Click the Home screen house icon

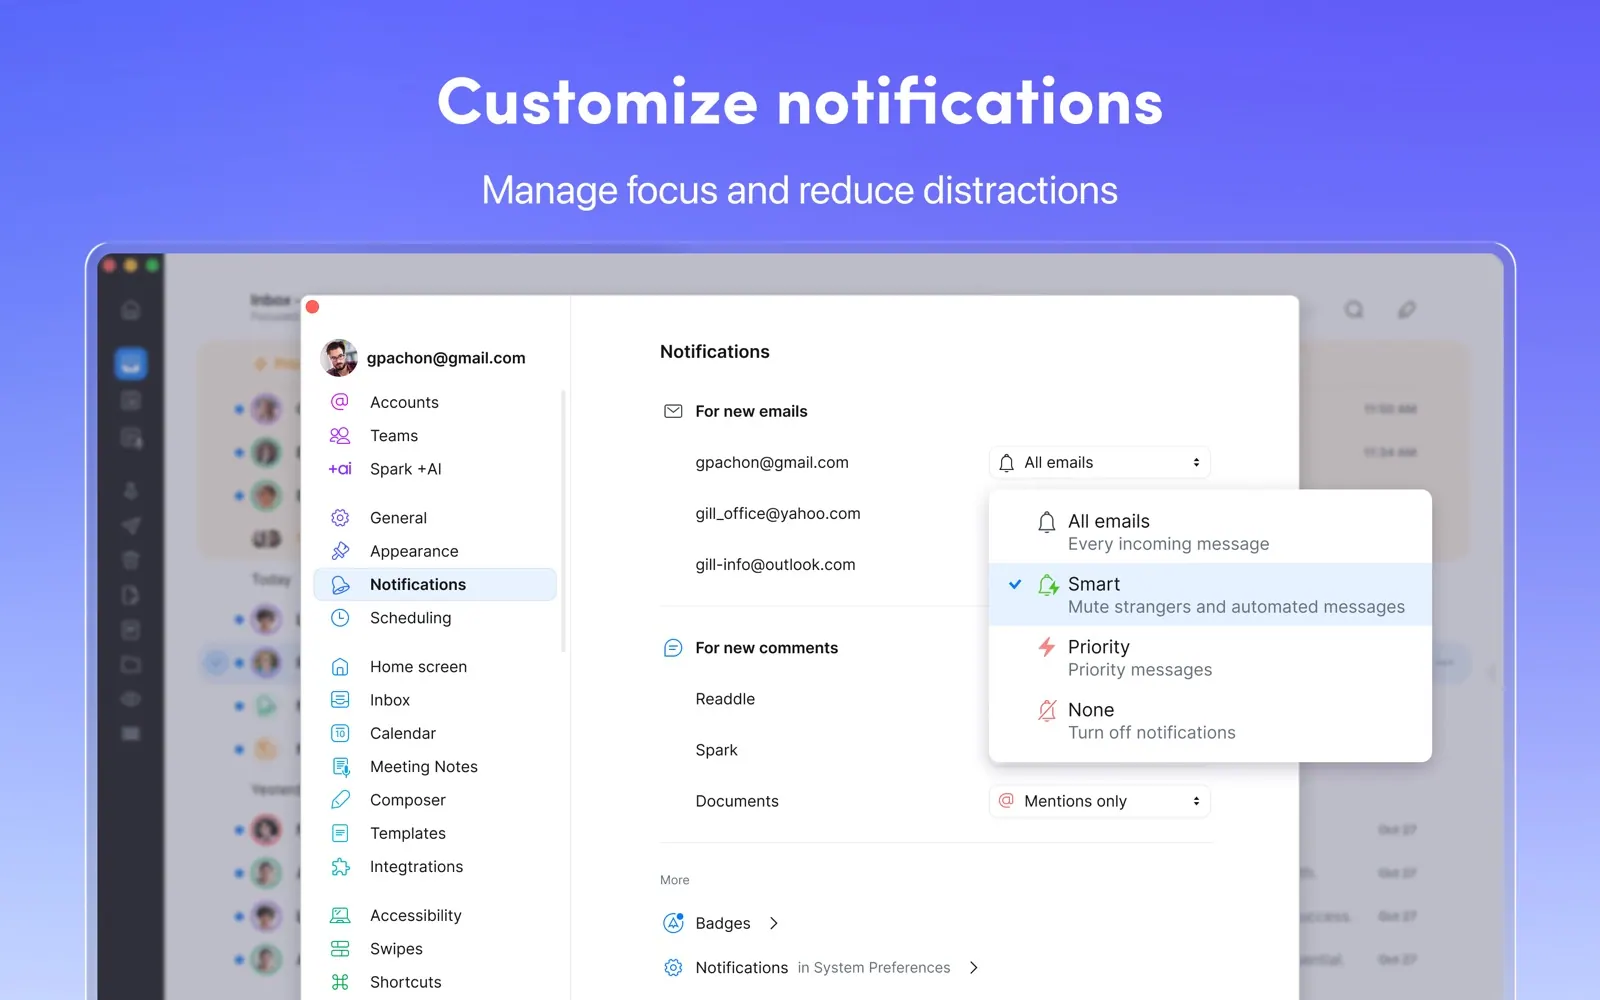pyautogui.click(x=340, y=667)
